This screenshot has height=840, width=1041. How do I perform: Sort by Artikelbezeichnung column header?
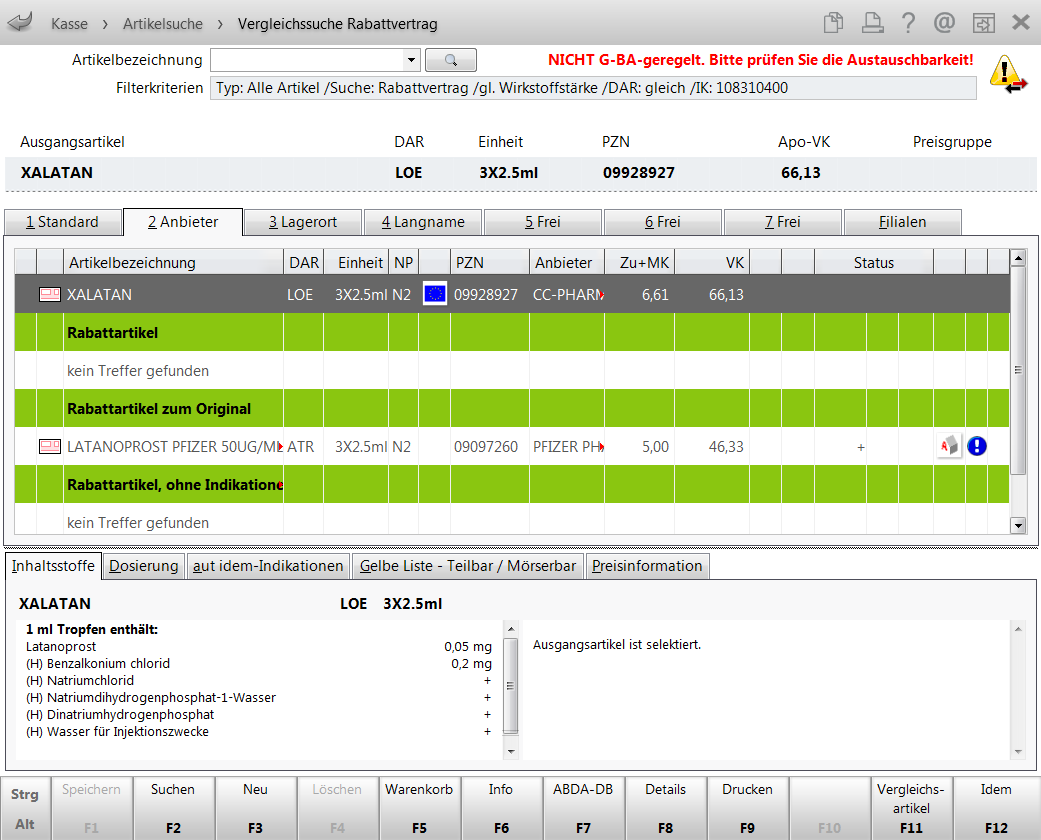coord(173,262)
